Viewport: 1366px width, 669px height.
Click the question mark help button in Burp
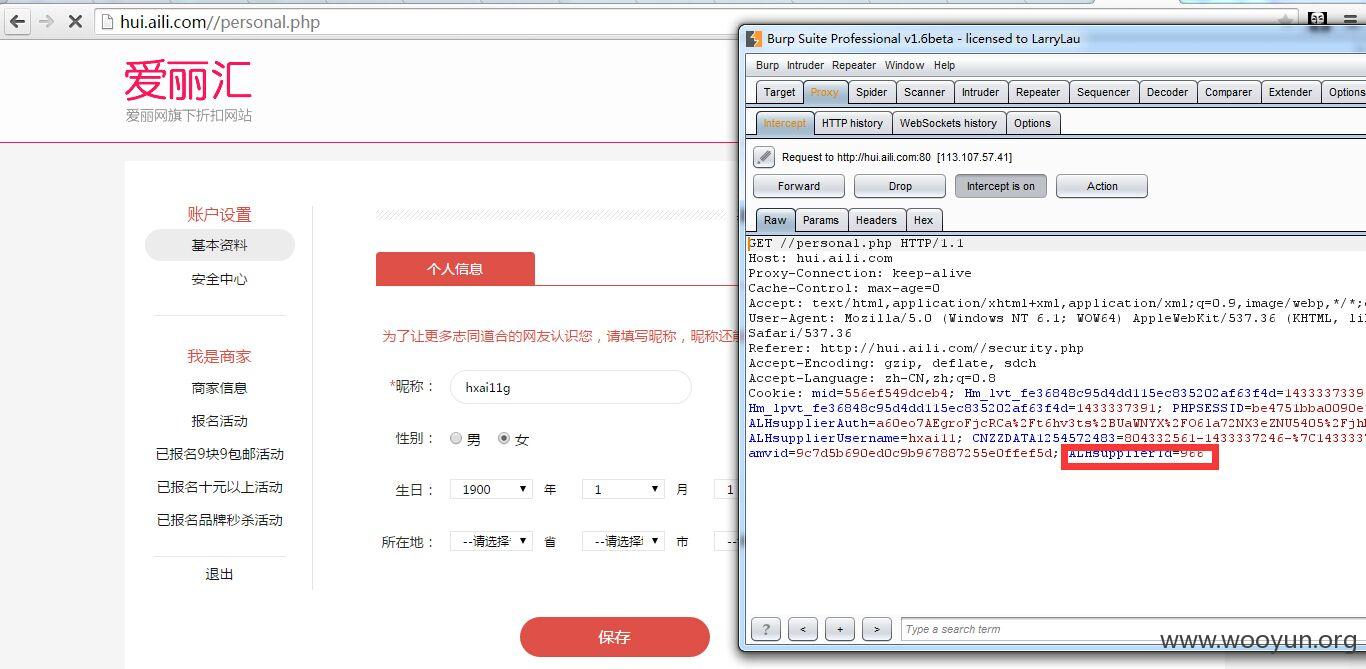[765, 629]
